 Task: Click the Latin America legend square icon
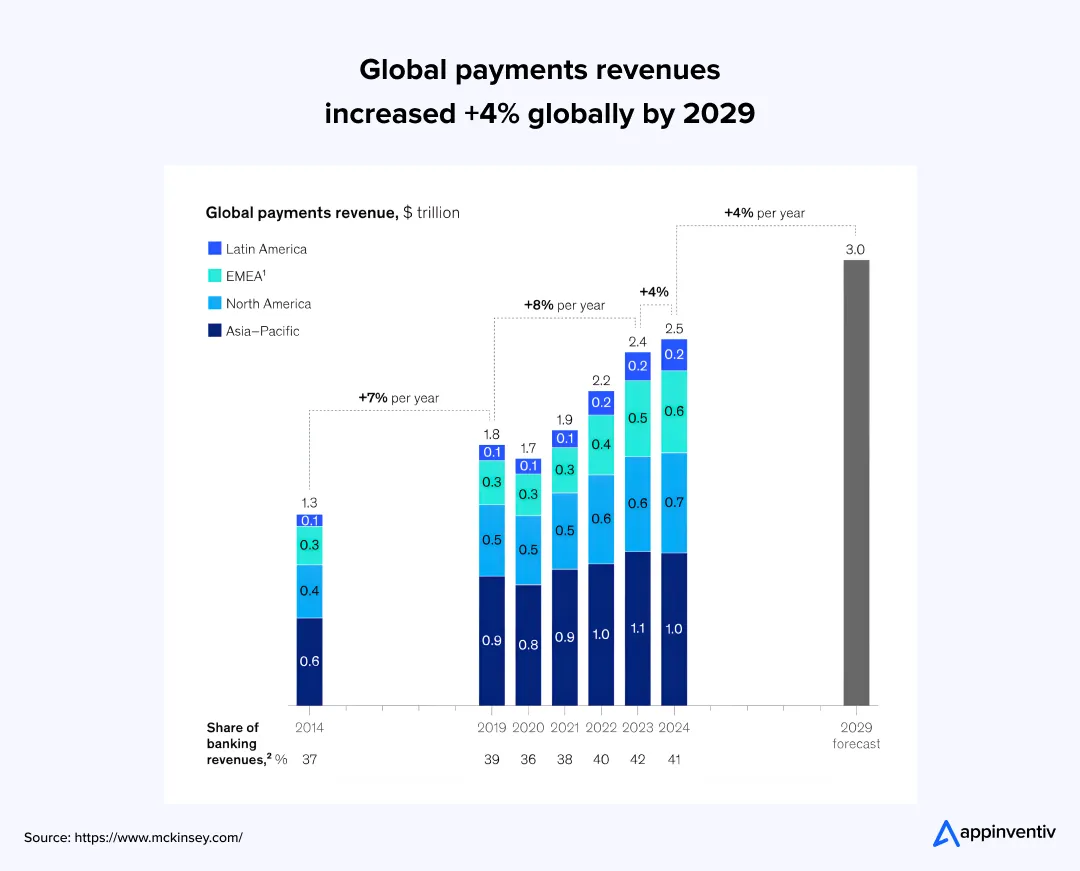tap(213, 247)
